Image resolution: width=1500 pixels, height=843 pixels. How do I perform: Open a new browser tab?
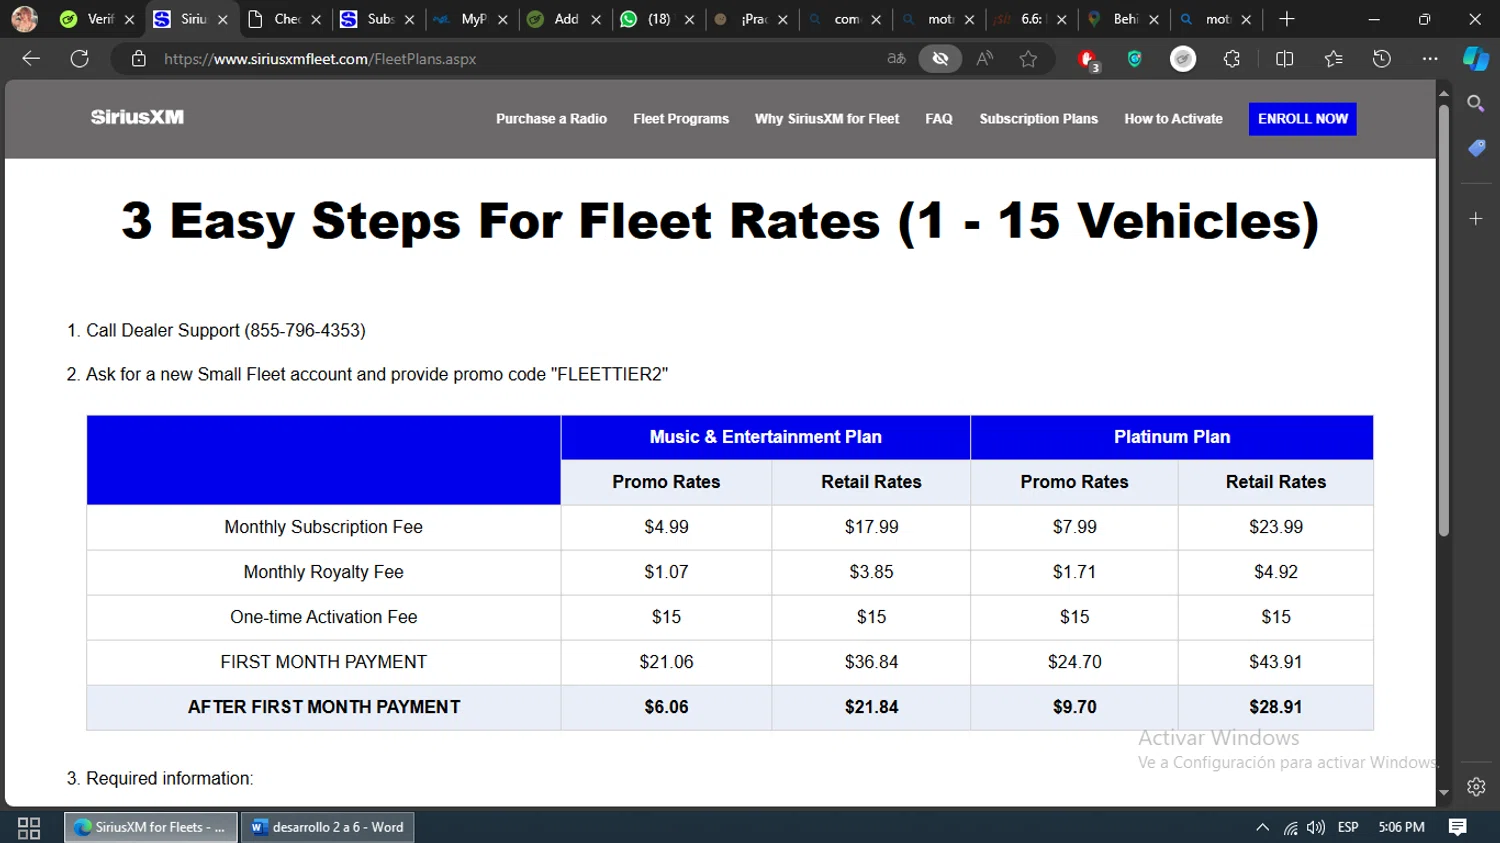tap(1287, 19)
